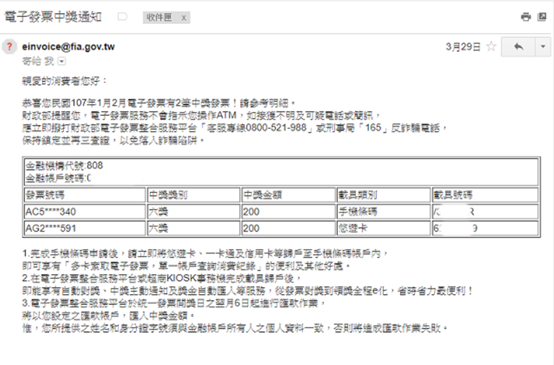Click greeting 親愛的消費者您好
The width and height of the screenshot is (554, 365).
click(x=64, y=81)
